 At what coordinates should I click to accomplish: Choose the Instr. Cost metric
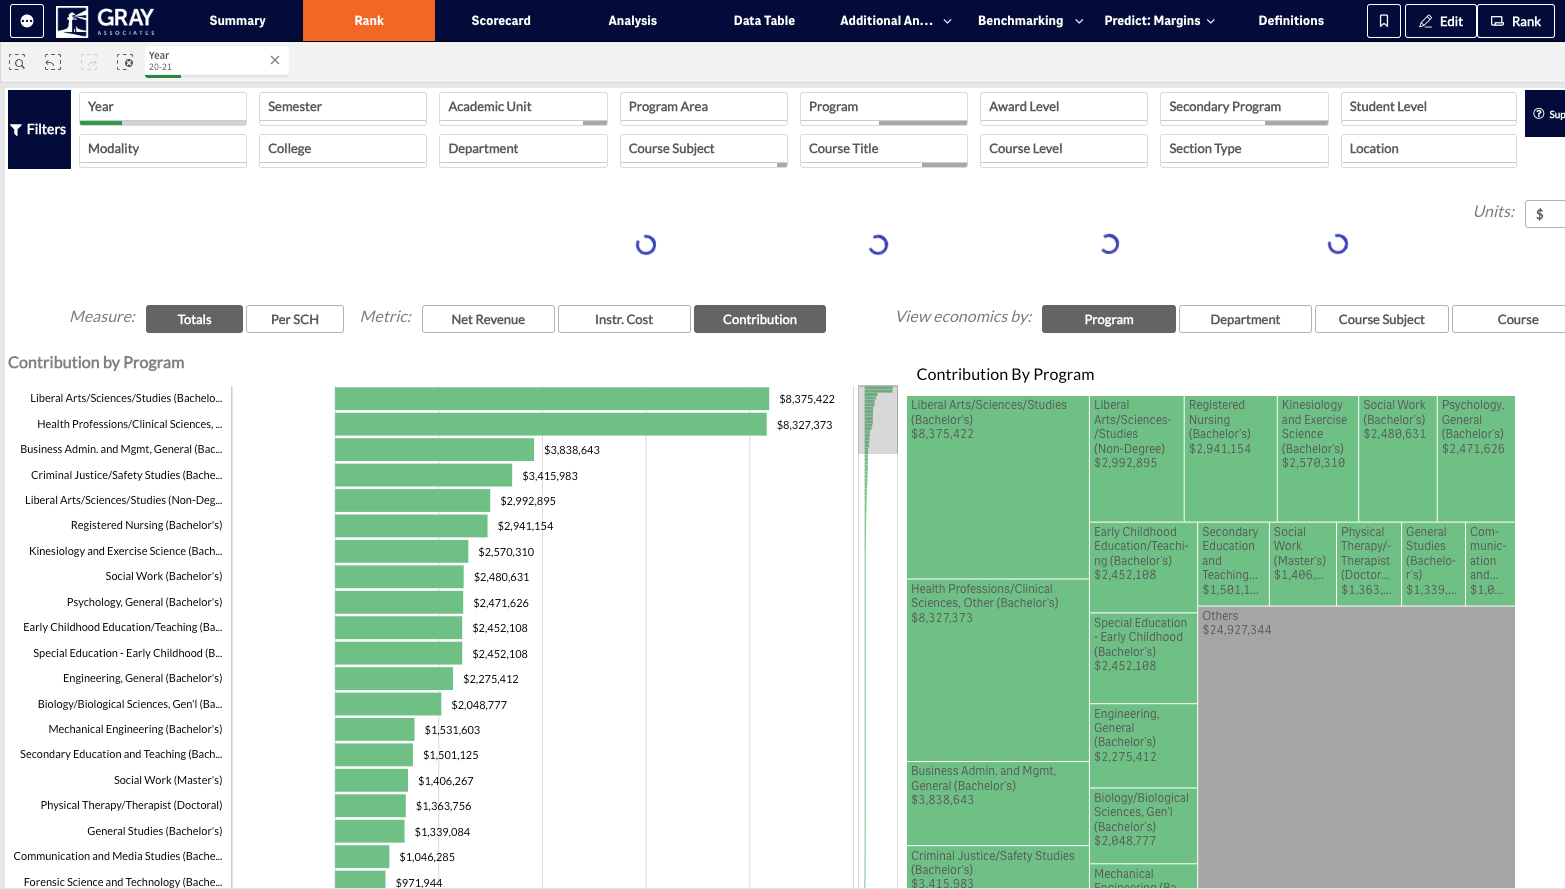point(624,319)
